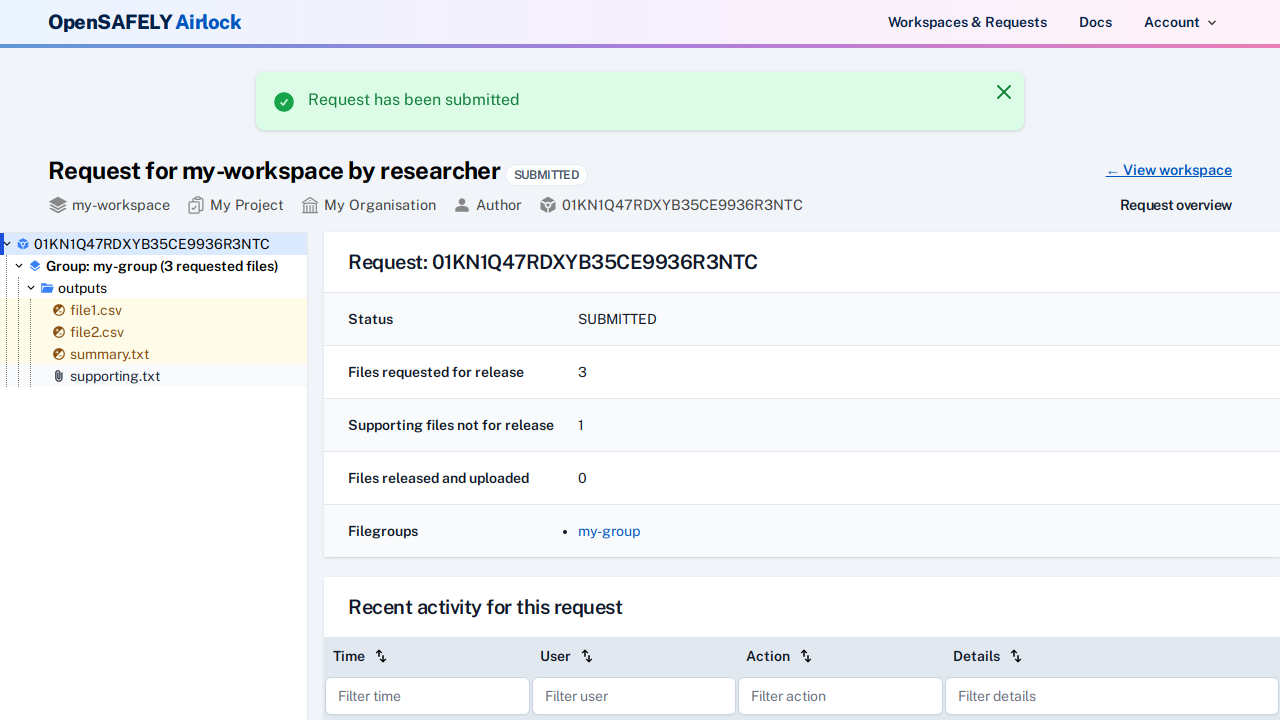The width and height of the screenshot is (1280, 720).
Task: Select file2.csv in the file tree
Action: 97,332
